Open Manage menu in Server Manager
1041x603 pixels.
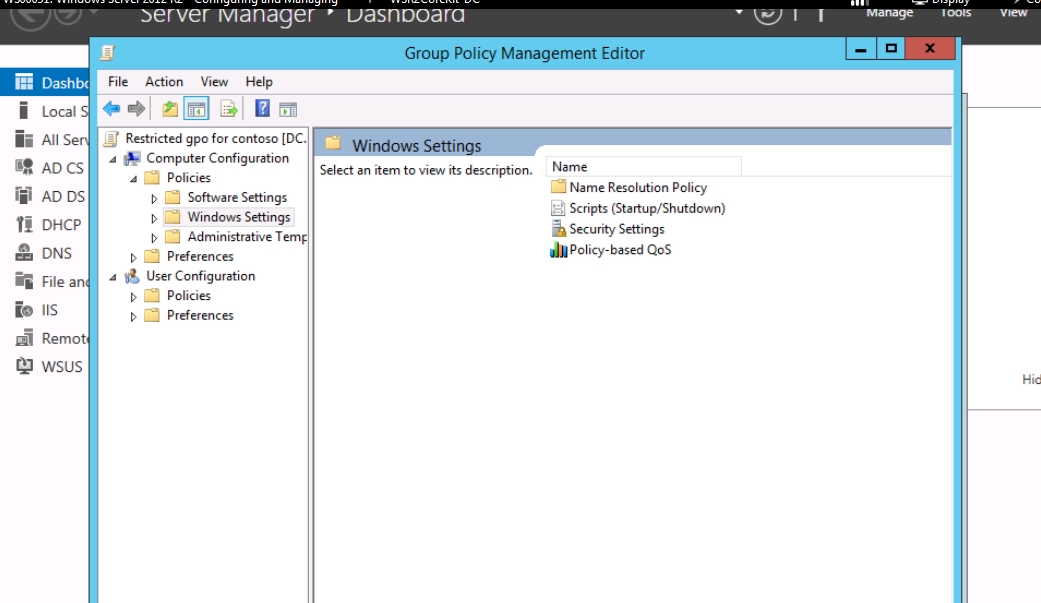pyautogui.click(x=890, y=12)
